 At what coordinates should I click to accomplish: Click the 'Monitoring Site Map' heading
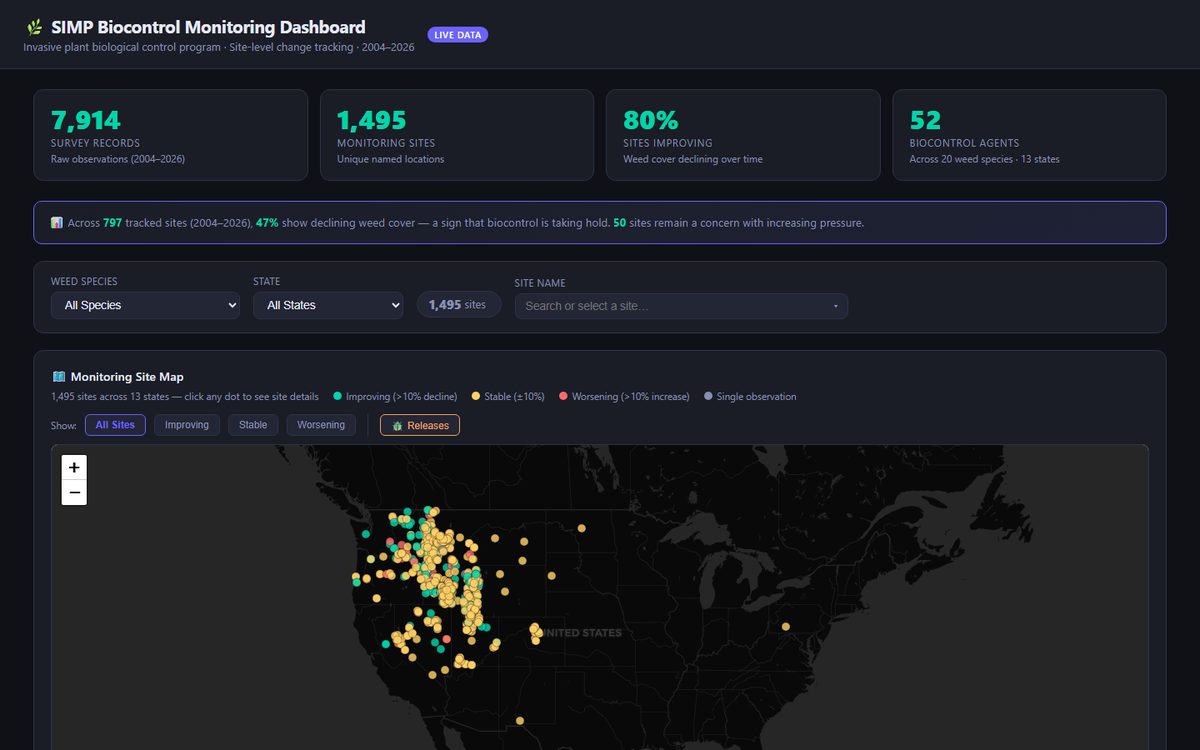(x=127, y=377)
